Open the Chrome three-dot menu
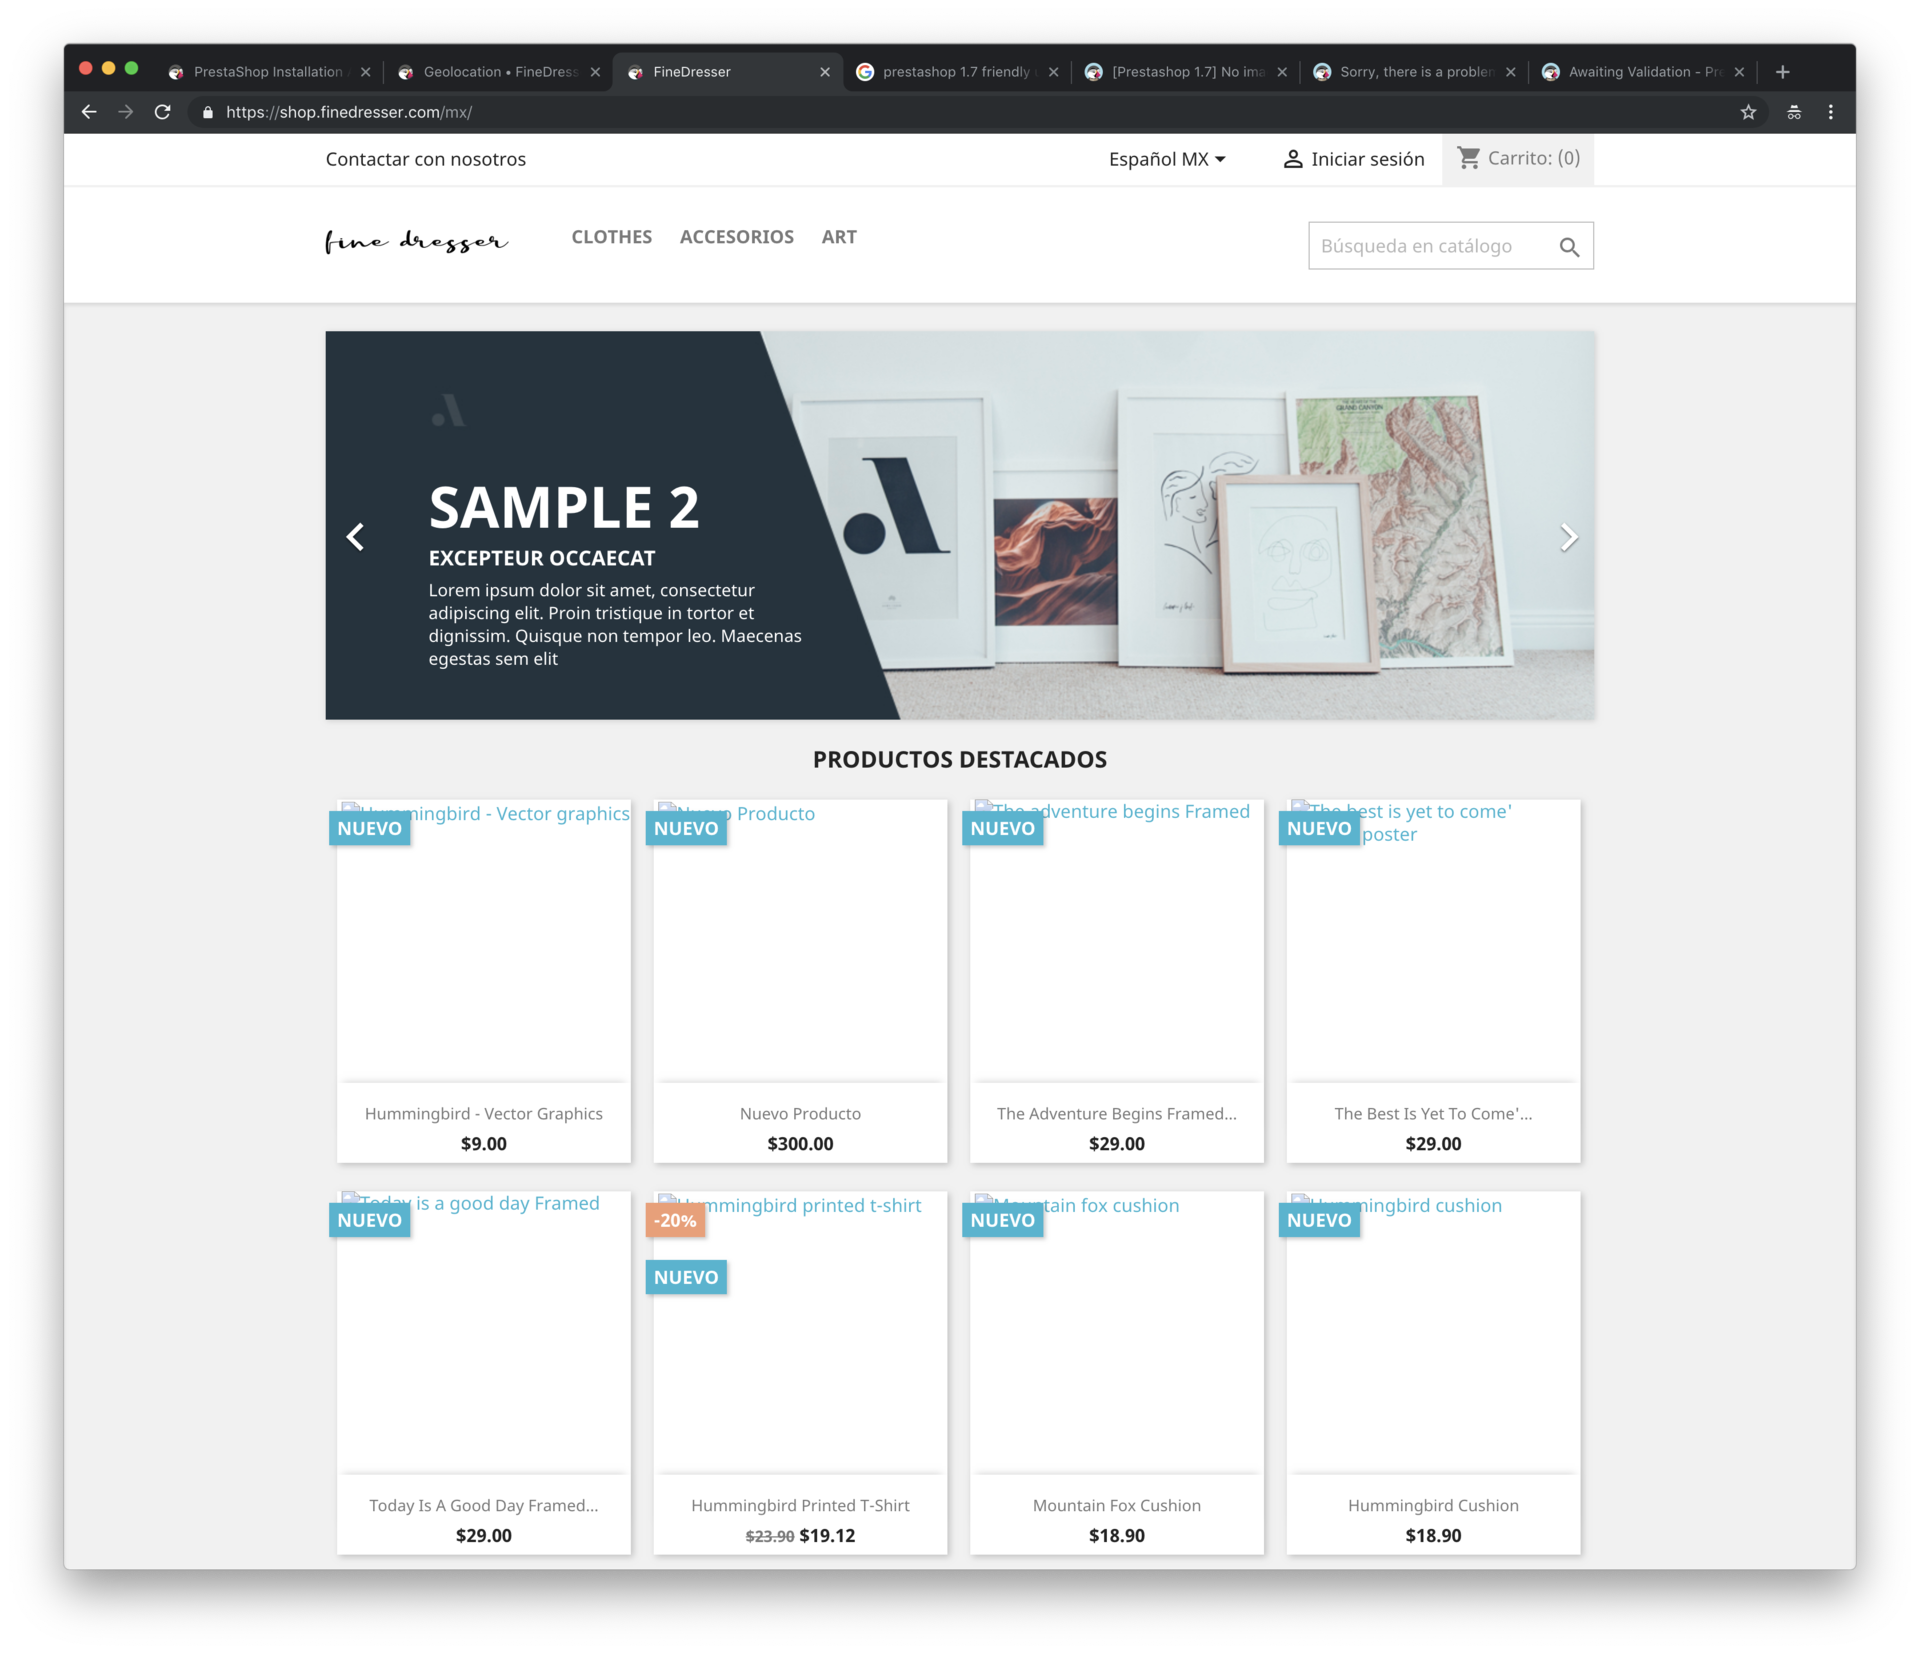This screenshot has height=1654, width=1920. 1830,112
